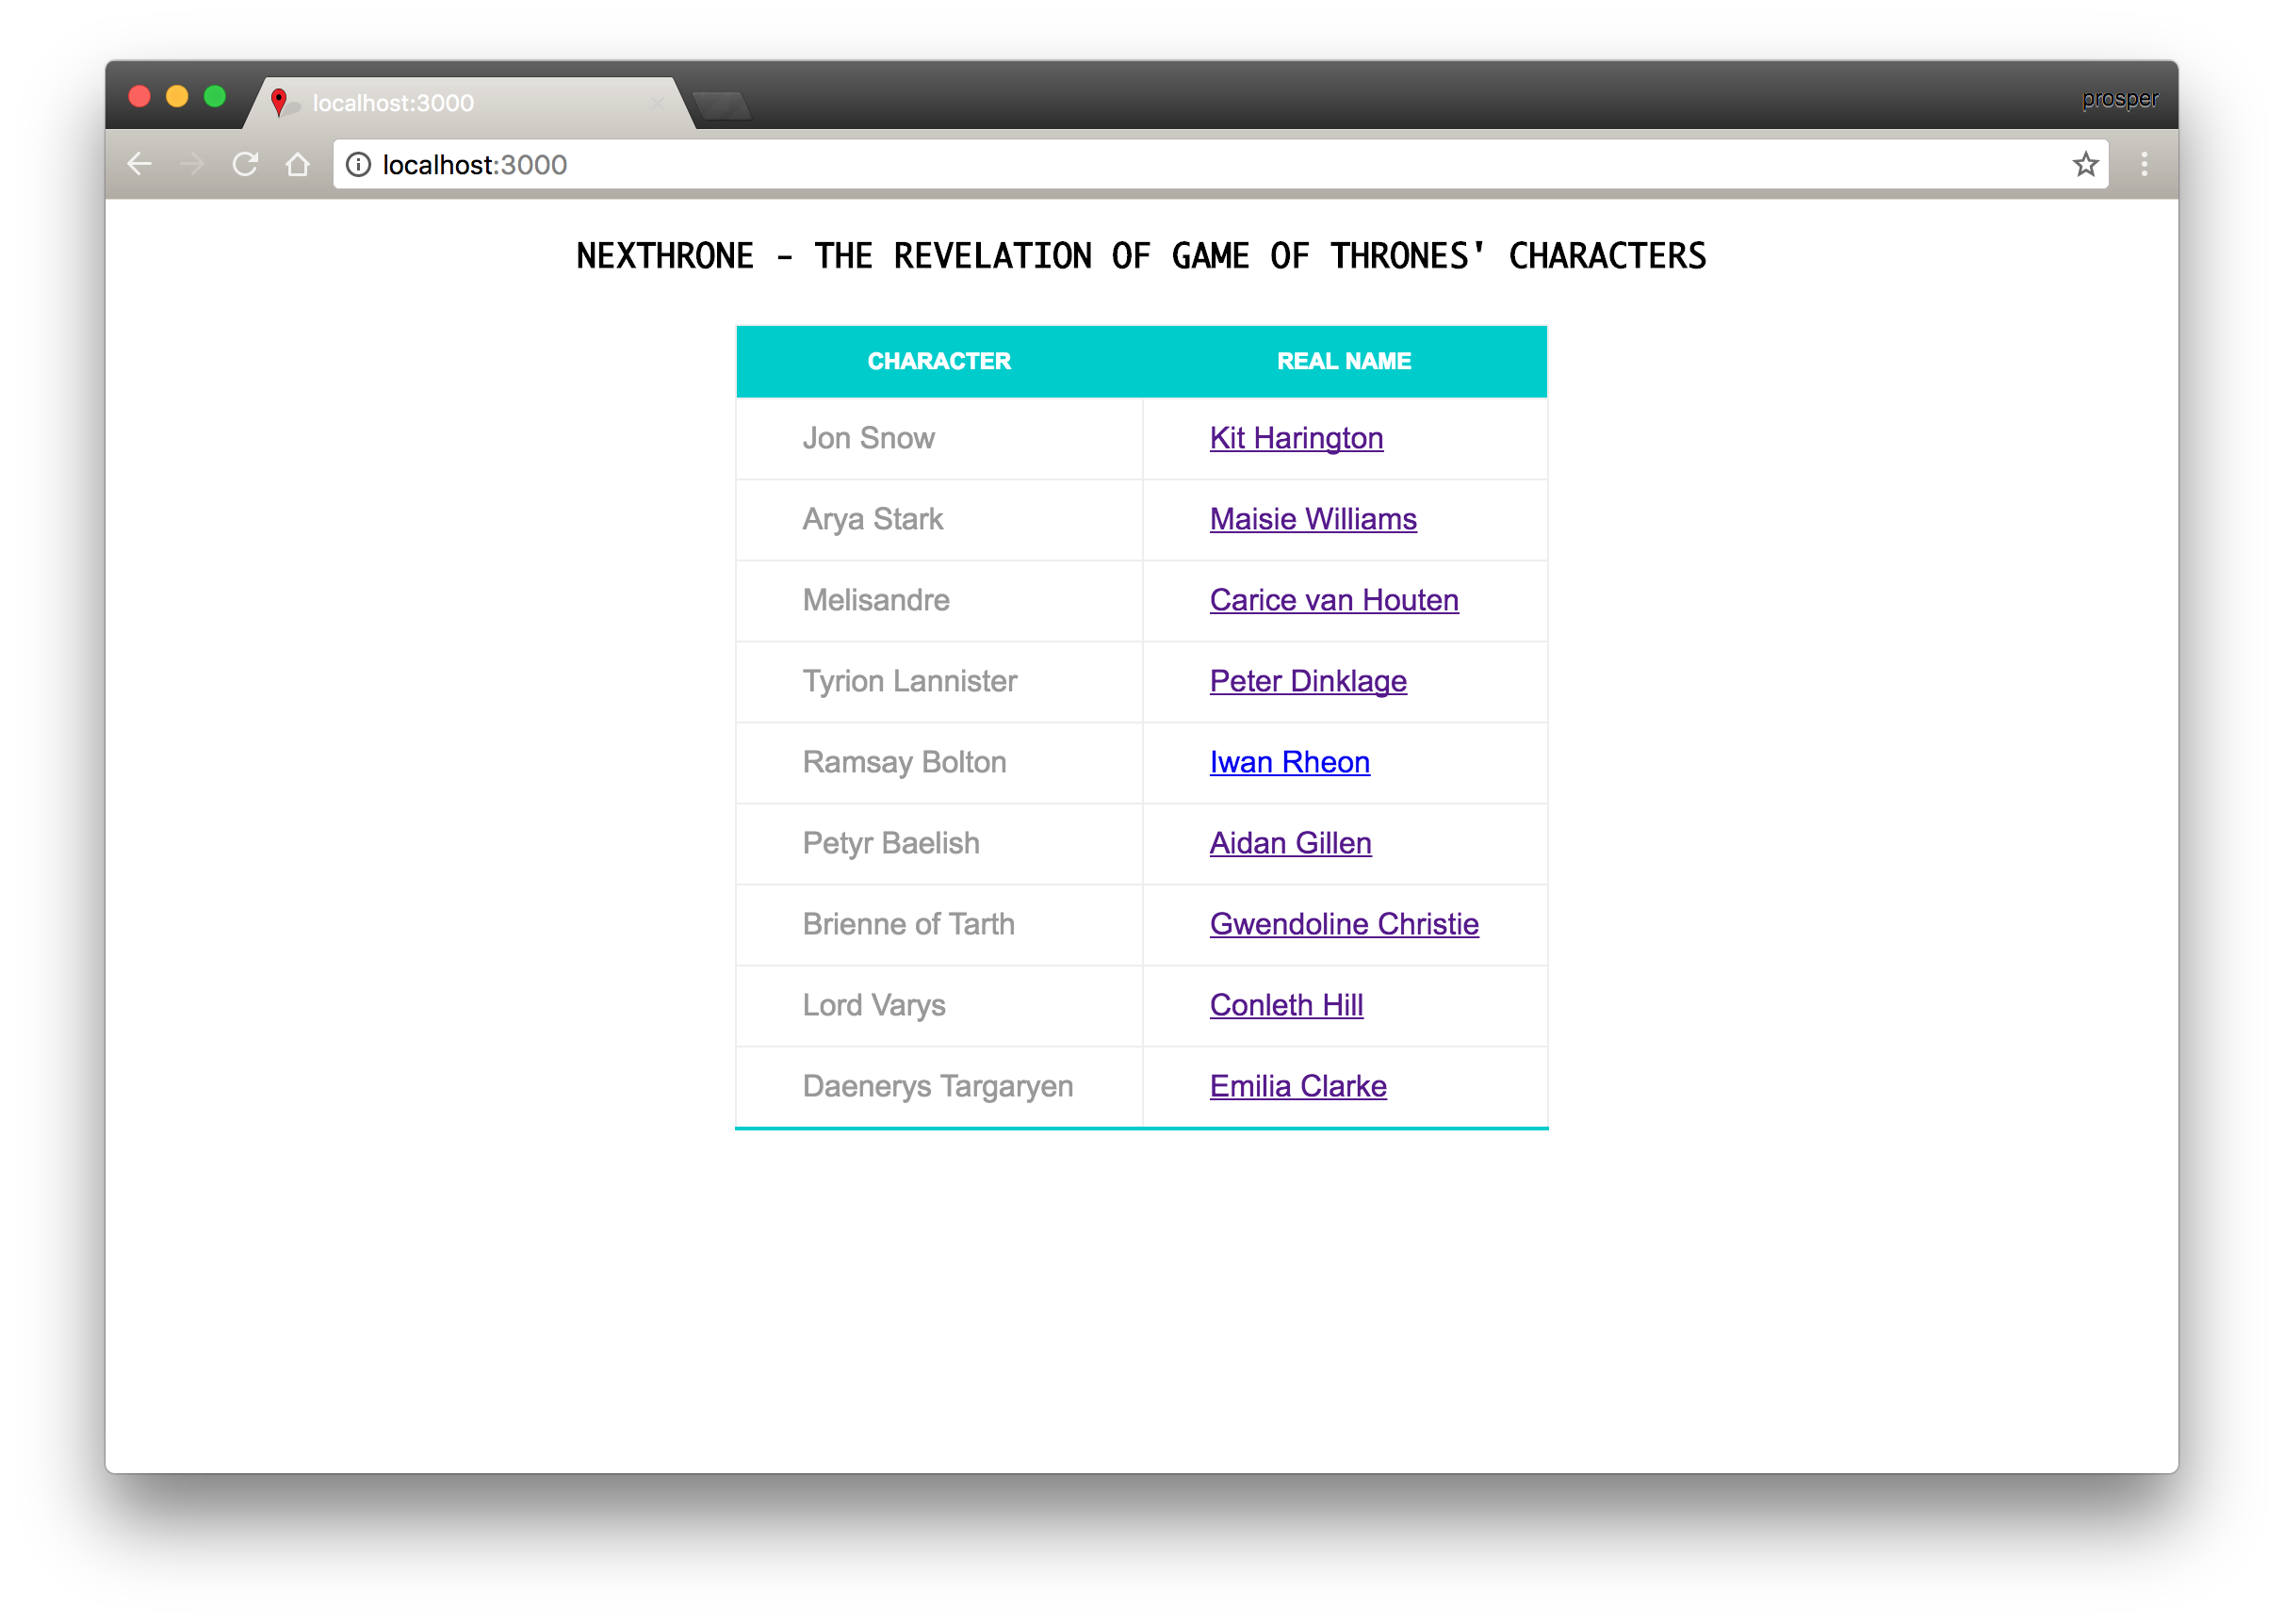
Task: Open the Gwendoline Christie link
Action: pos(1343,924)
